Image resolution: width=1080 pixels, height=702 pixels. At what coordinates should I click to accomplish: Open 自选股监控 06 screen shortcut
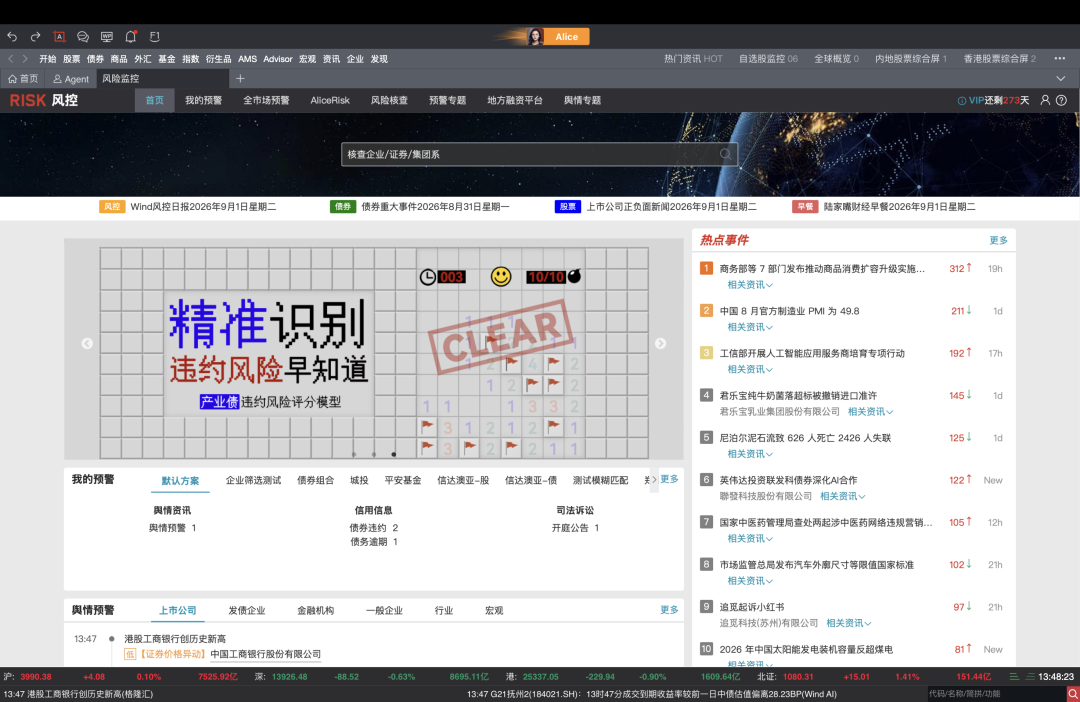768,59
